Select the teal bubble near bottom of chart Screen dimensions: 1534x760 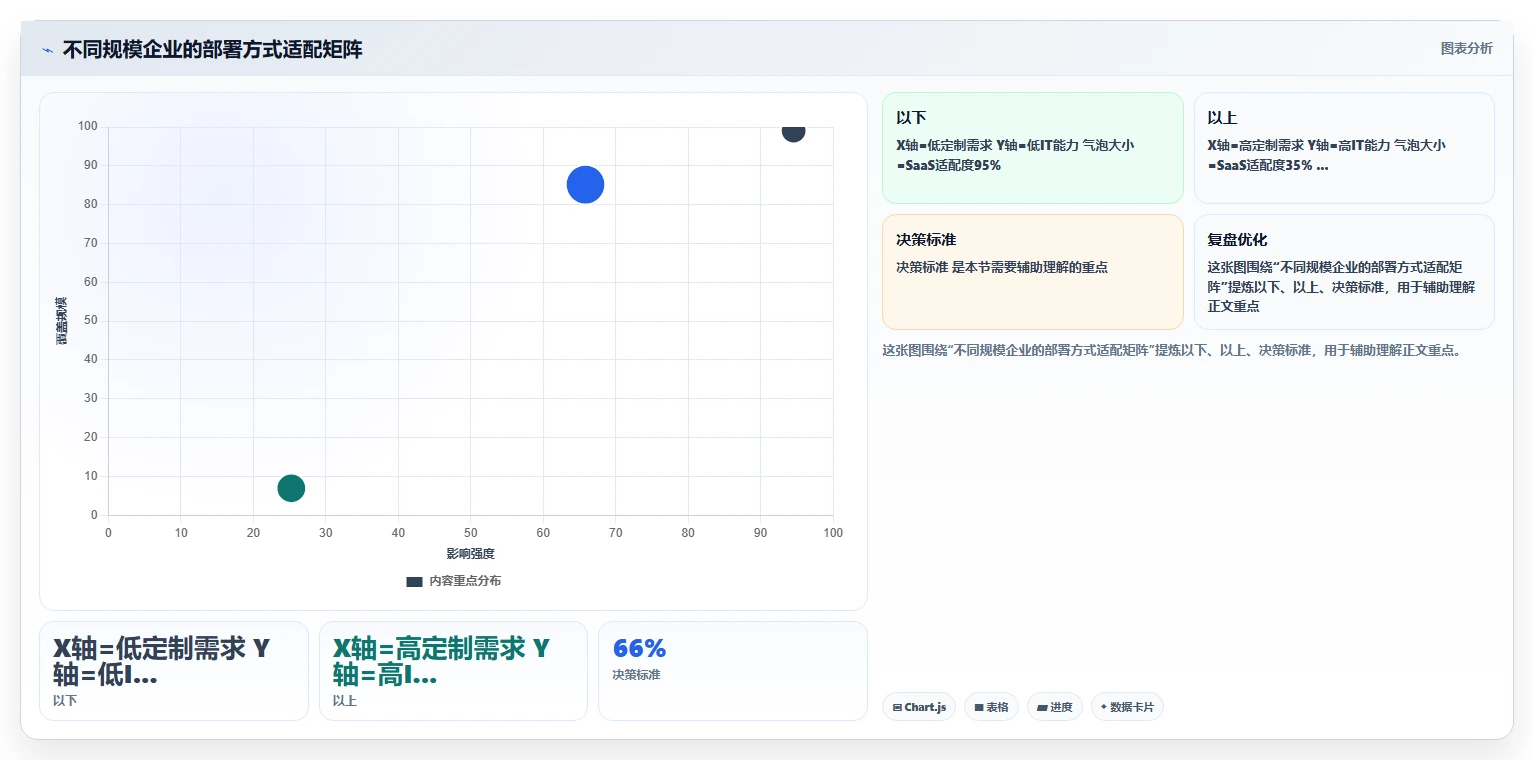(291, 488)
